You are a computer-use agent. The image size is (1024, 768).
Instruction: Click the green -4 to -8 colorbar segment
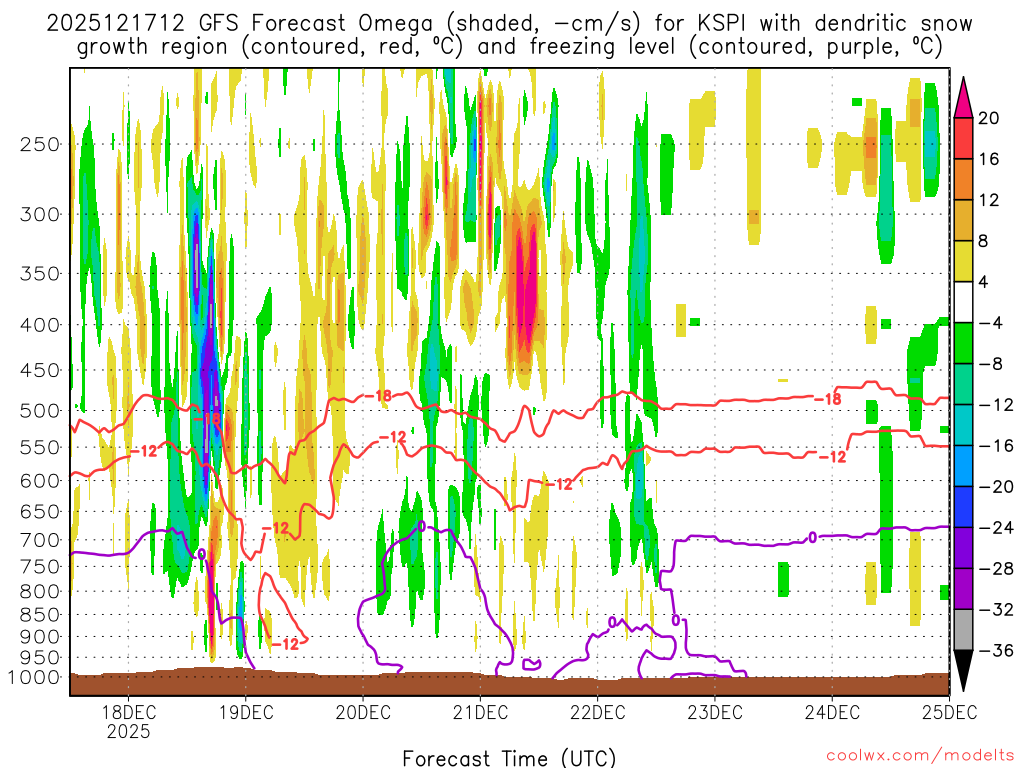click(x=963, y=343)
